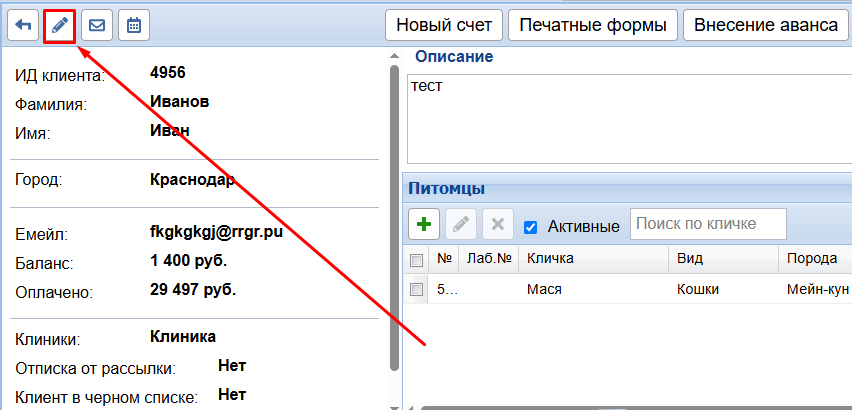This screenshot has width=852, height=410.
Task: Focus the Поиск по кличке search field
Action: point(708,224)
